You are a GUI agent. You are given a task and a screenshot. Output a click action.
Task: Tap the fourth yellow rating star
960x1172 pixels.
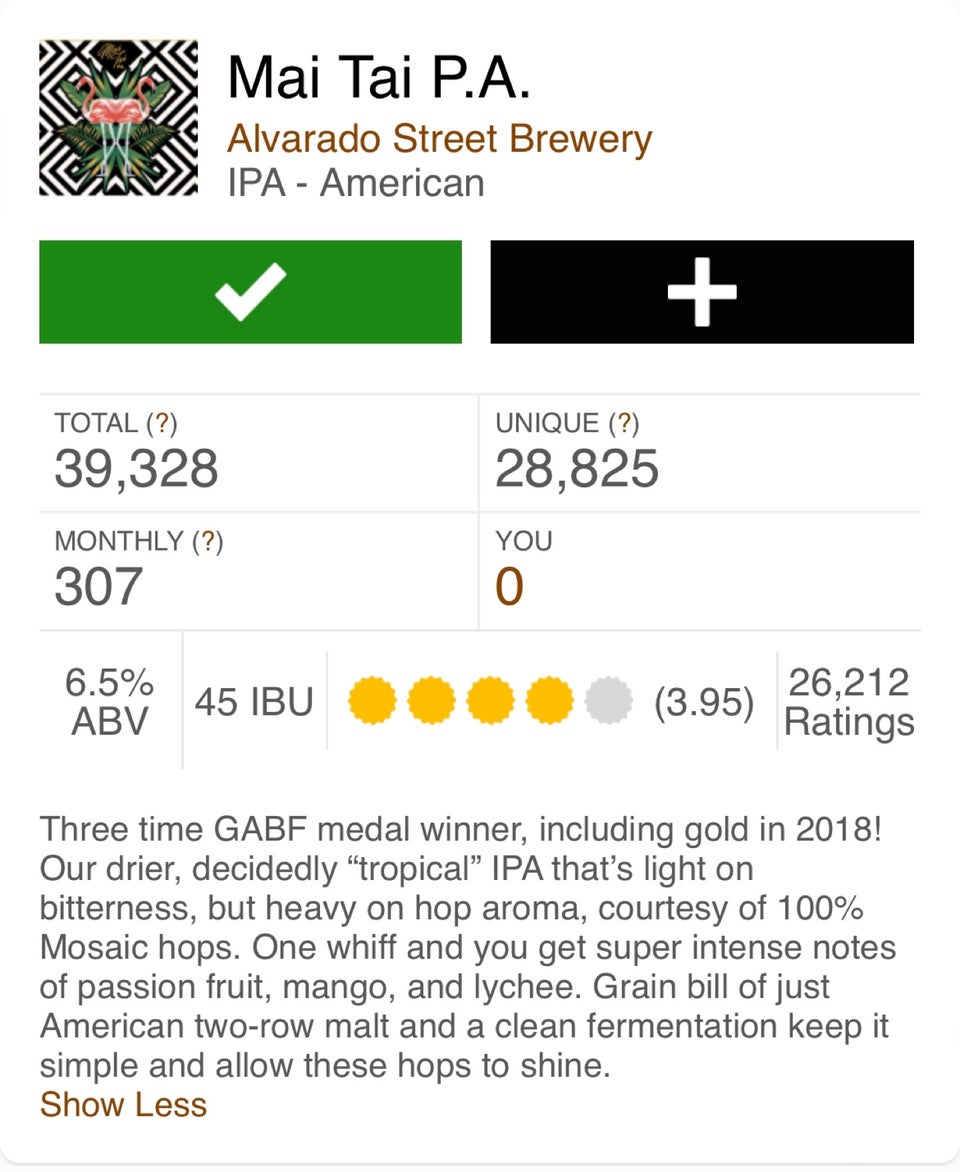pyautogui.click(x=548, y=701)
